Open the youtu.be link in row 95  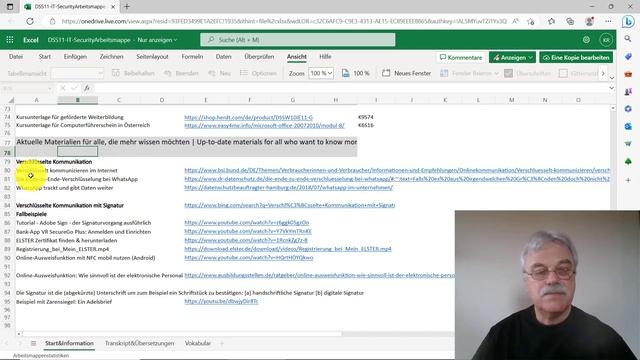click(221, 301)
